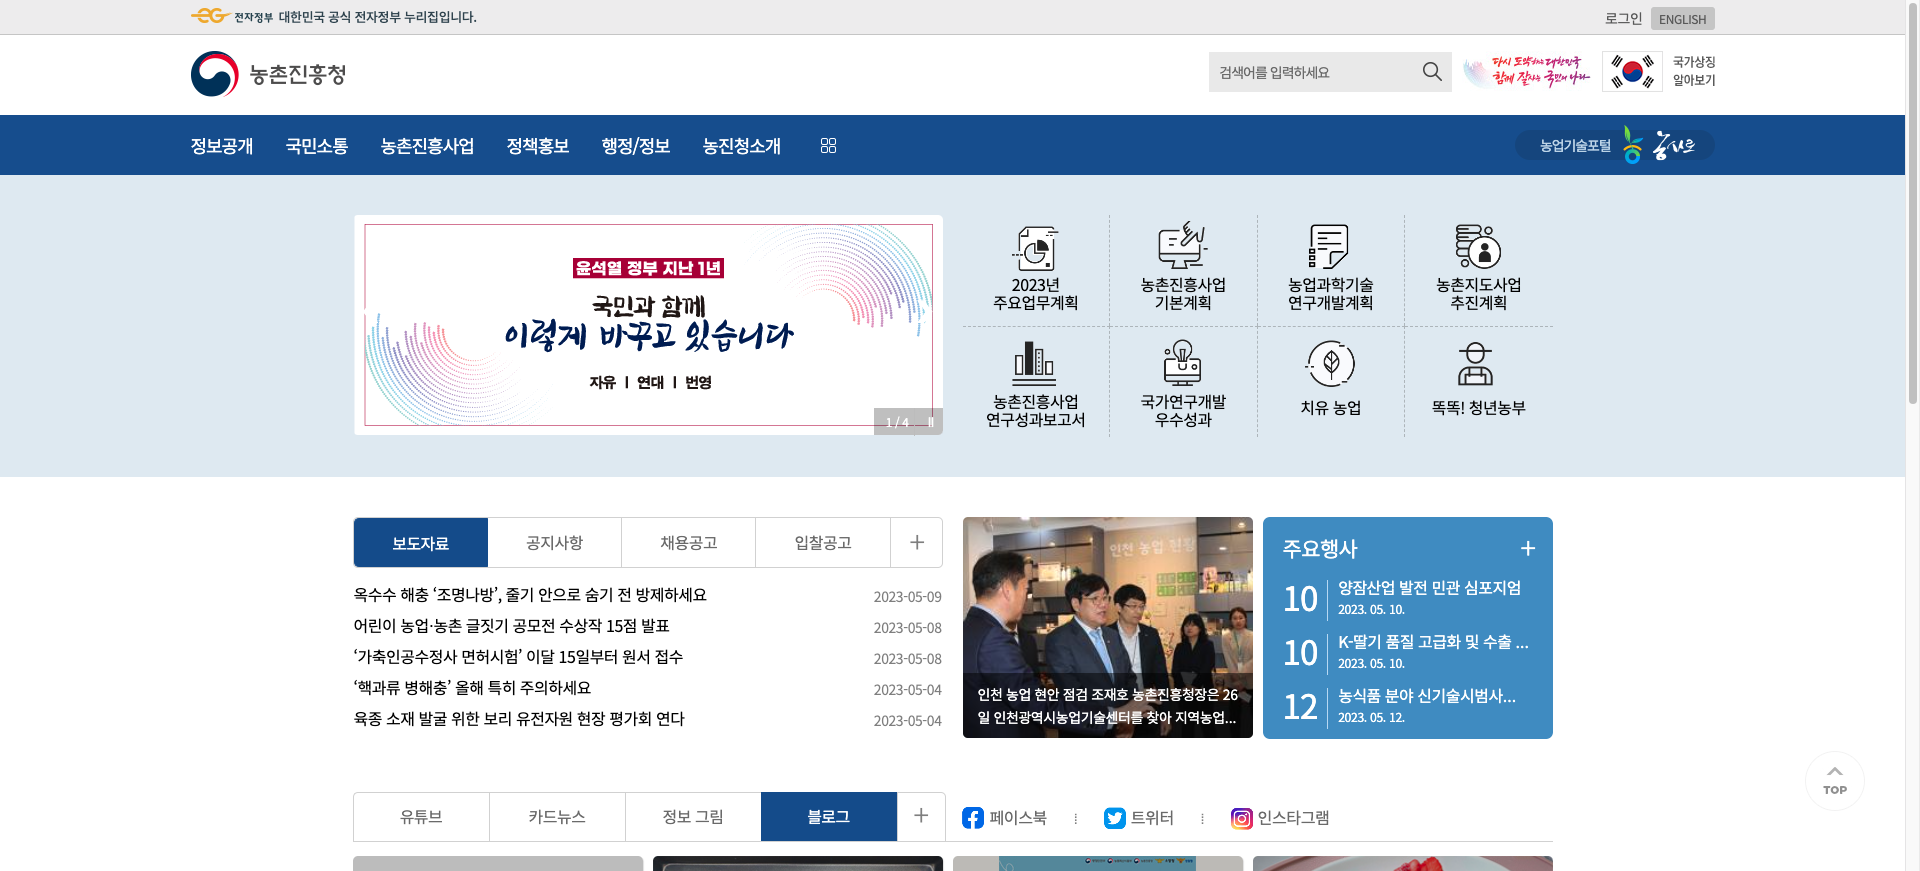Expand more news with the plus button
1920x871 pixels.
coord(916,543)
